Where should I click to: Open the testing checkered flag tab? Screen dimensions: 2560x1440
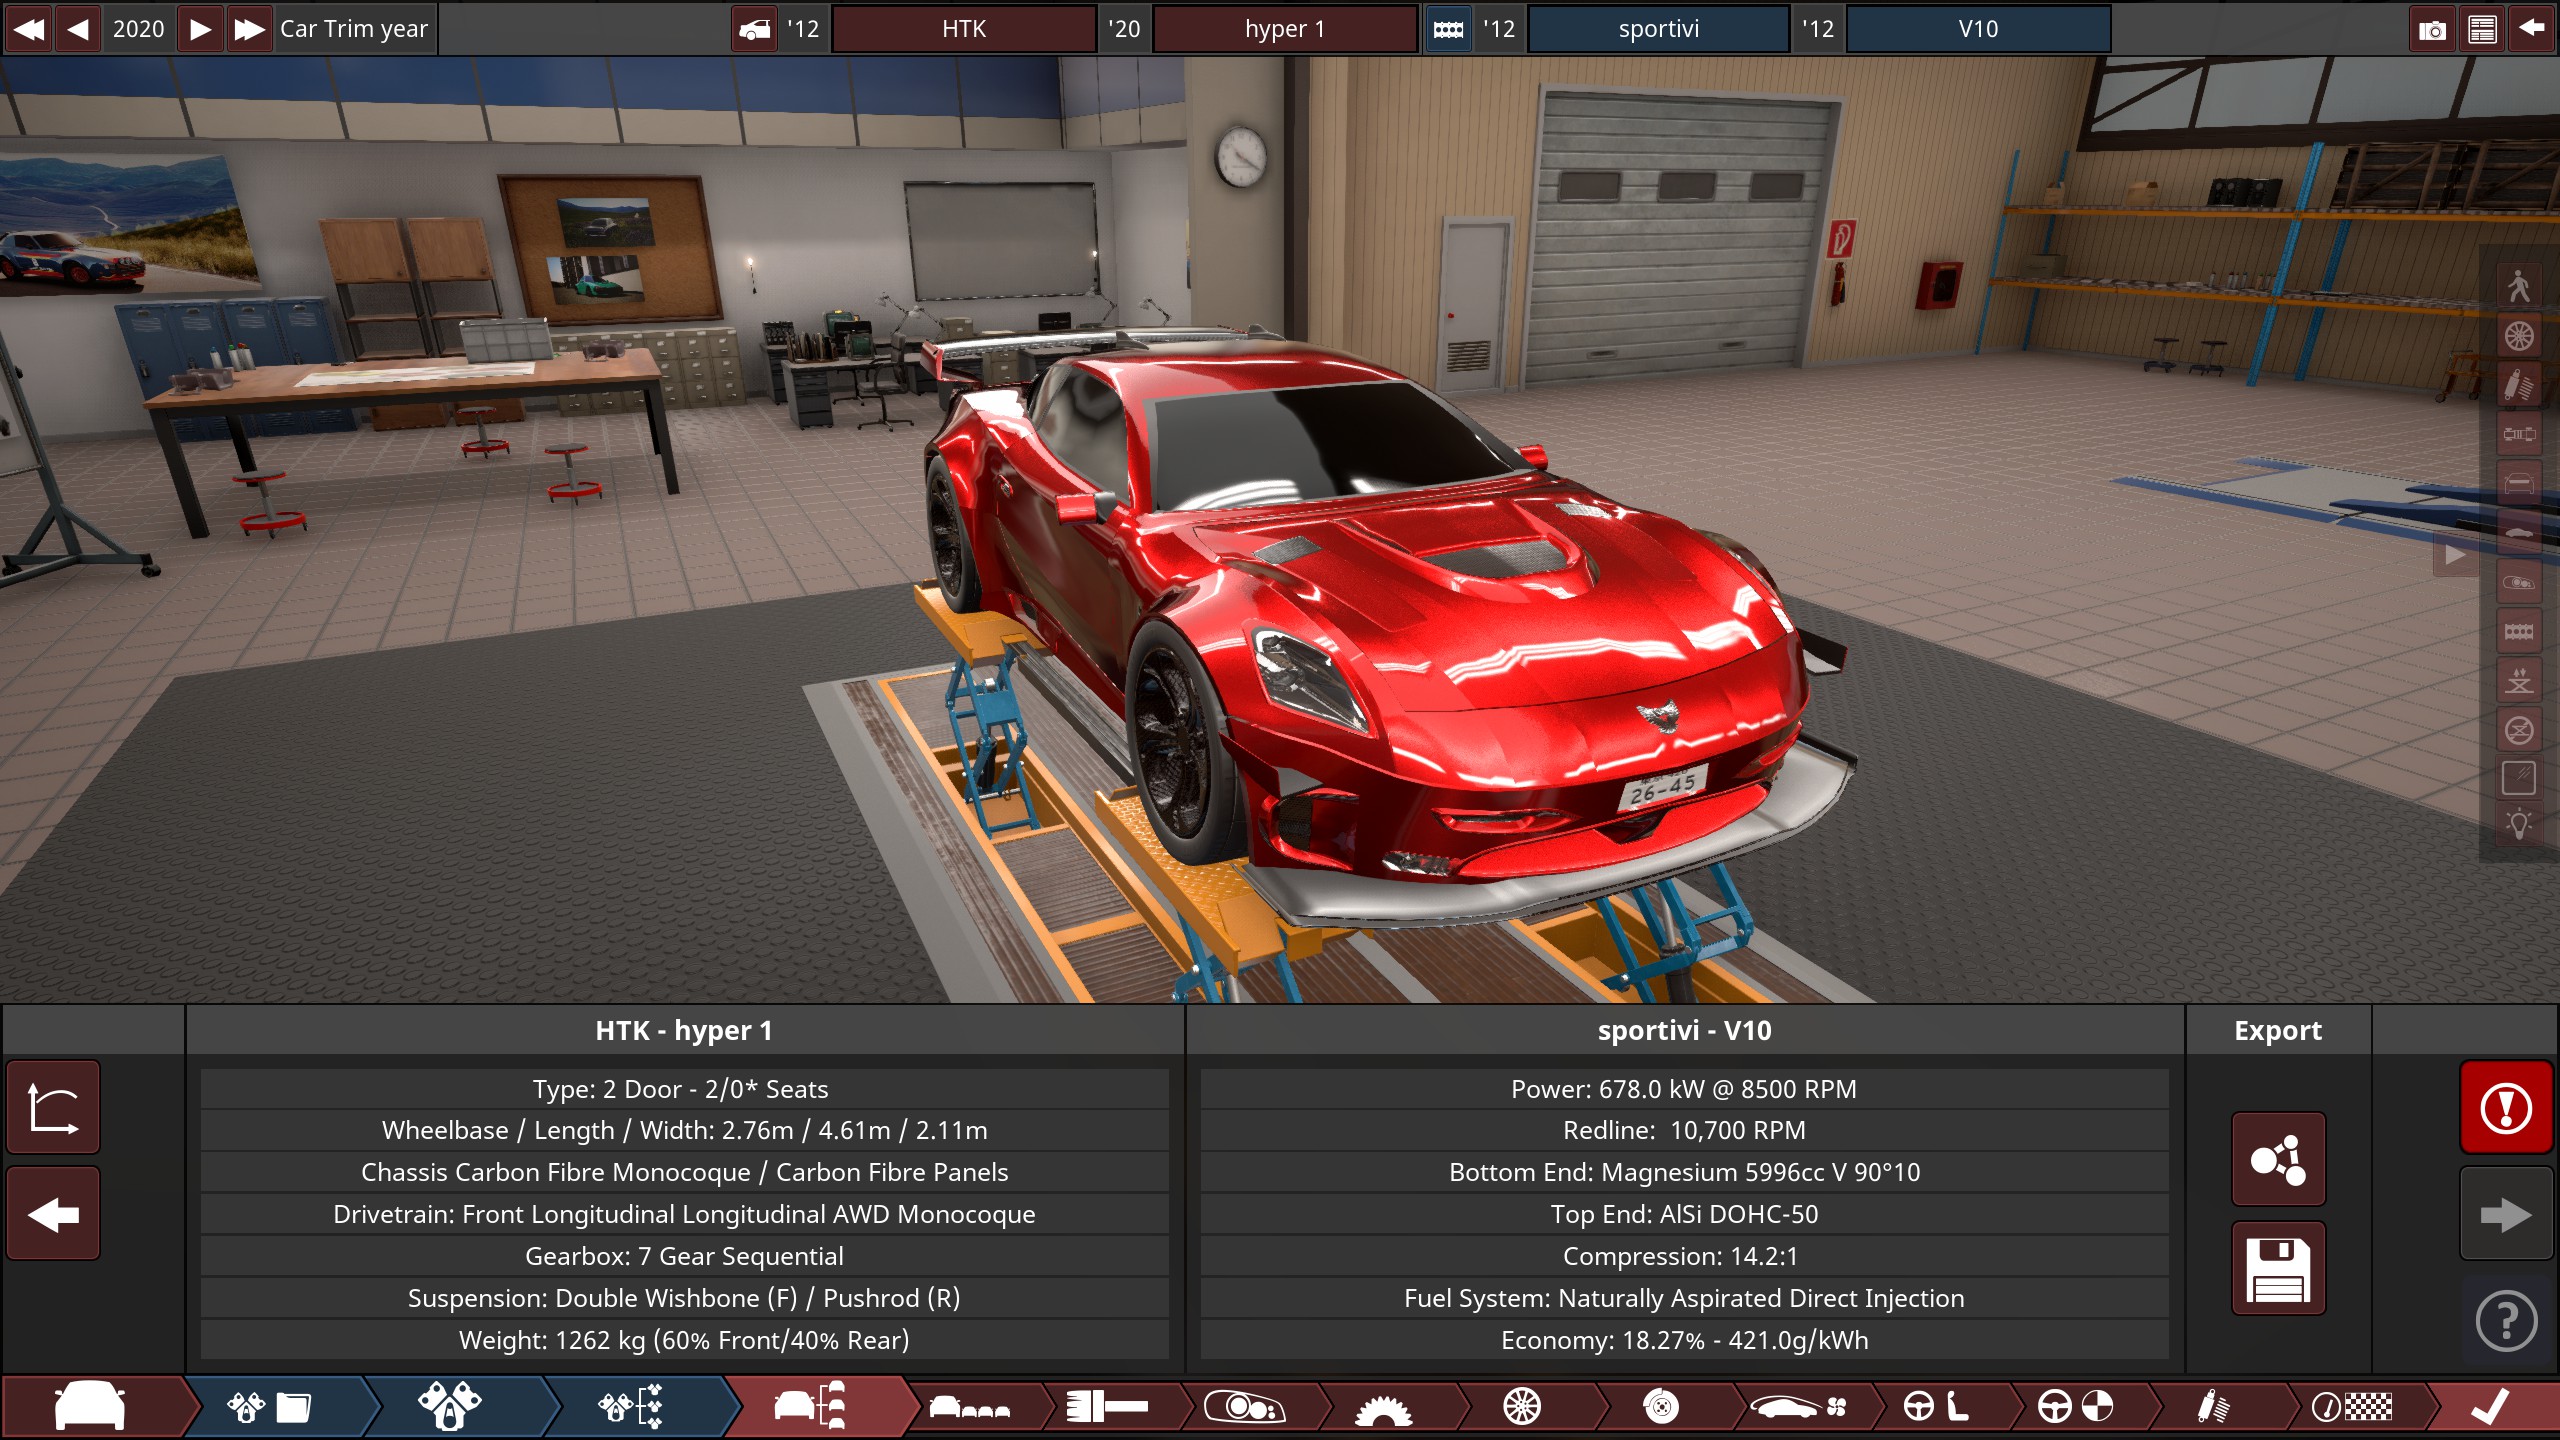[2352, 1407]
